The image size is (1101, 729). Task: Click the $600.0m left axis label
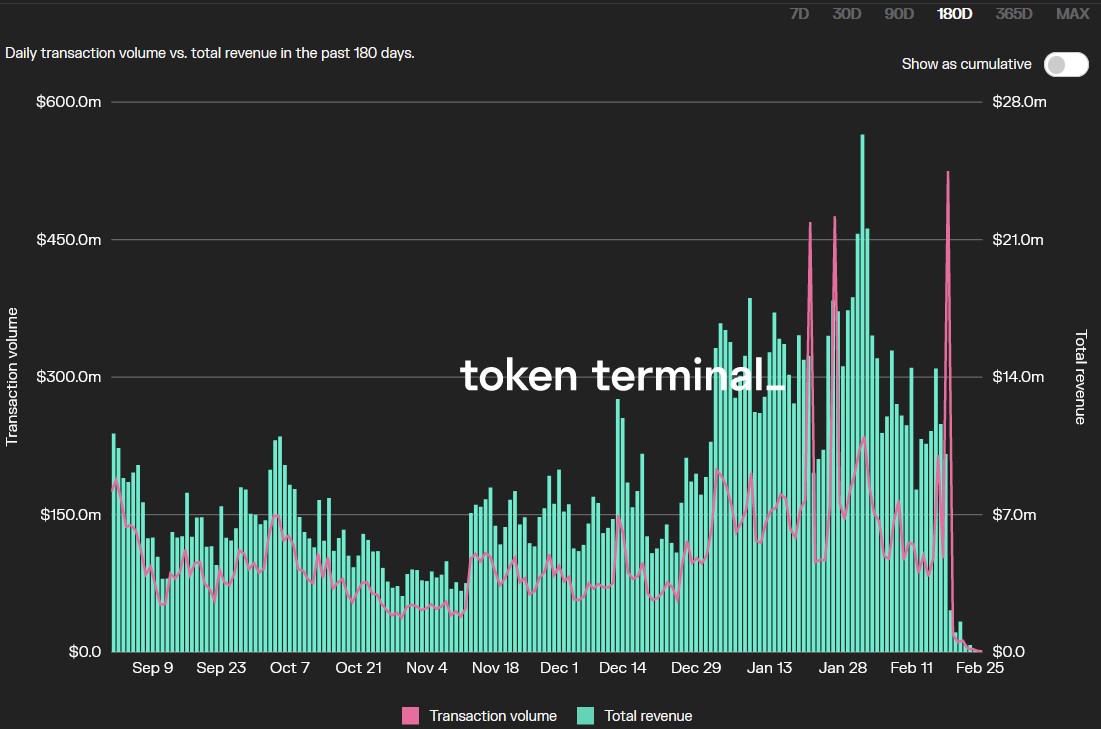pyautogui.click(x=72, y=102)
